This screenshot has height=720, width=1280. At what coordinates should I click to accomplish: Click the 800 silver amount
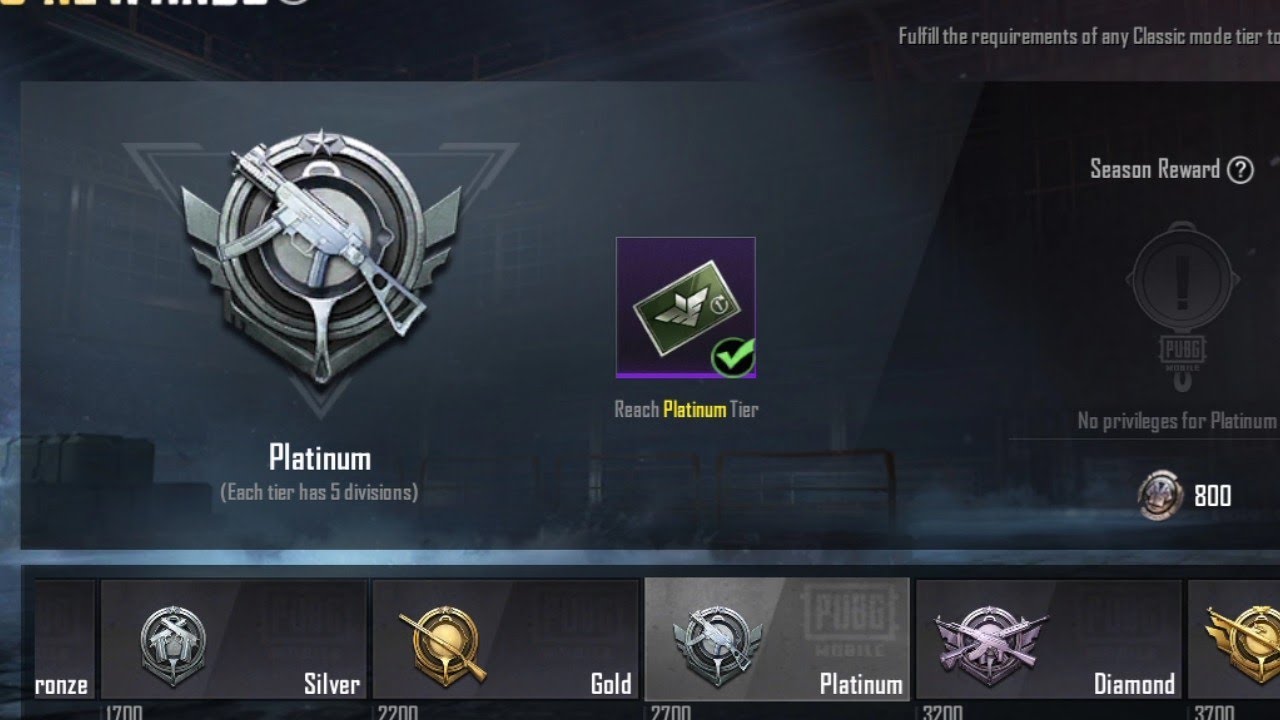click(x=1213, y=496)
